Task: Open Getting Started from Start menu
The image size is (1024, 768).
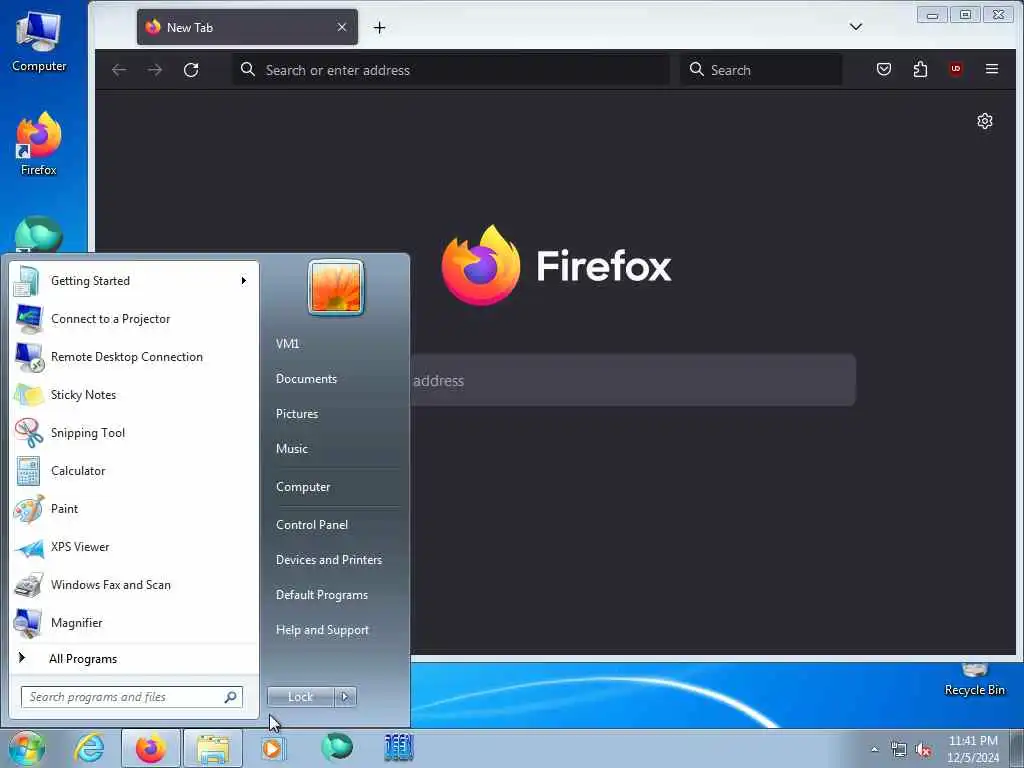Action: point(134,281)
